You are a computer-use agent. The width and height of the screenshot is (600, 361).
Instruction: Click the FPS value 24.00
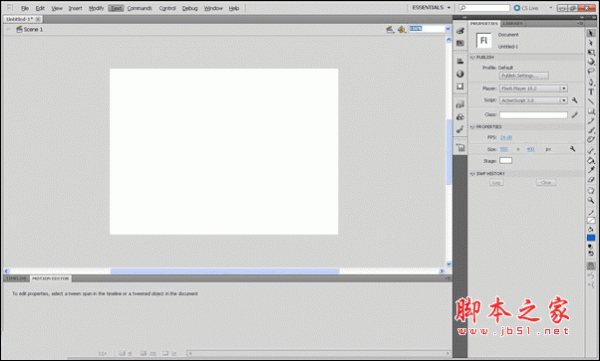[x=506, y=137]
